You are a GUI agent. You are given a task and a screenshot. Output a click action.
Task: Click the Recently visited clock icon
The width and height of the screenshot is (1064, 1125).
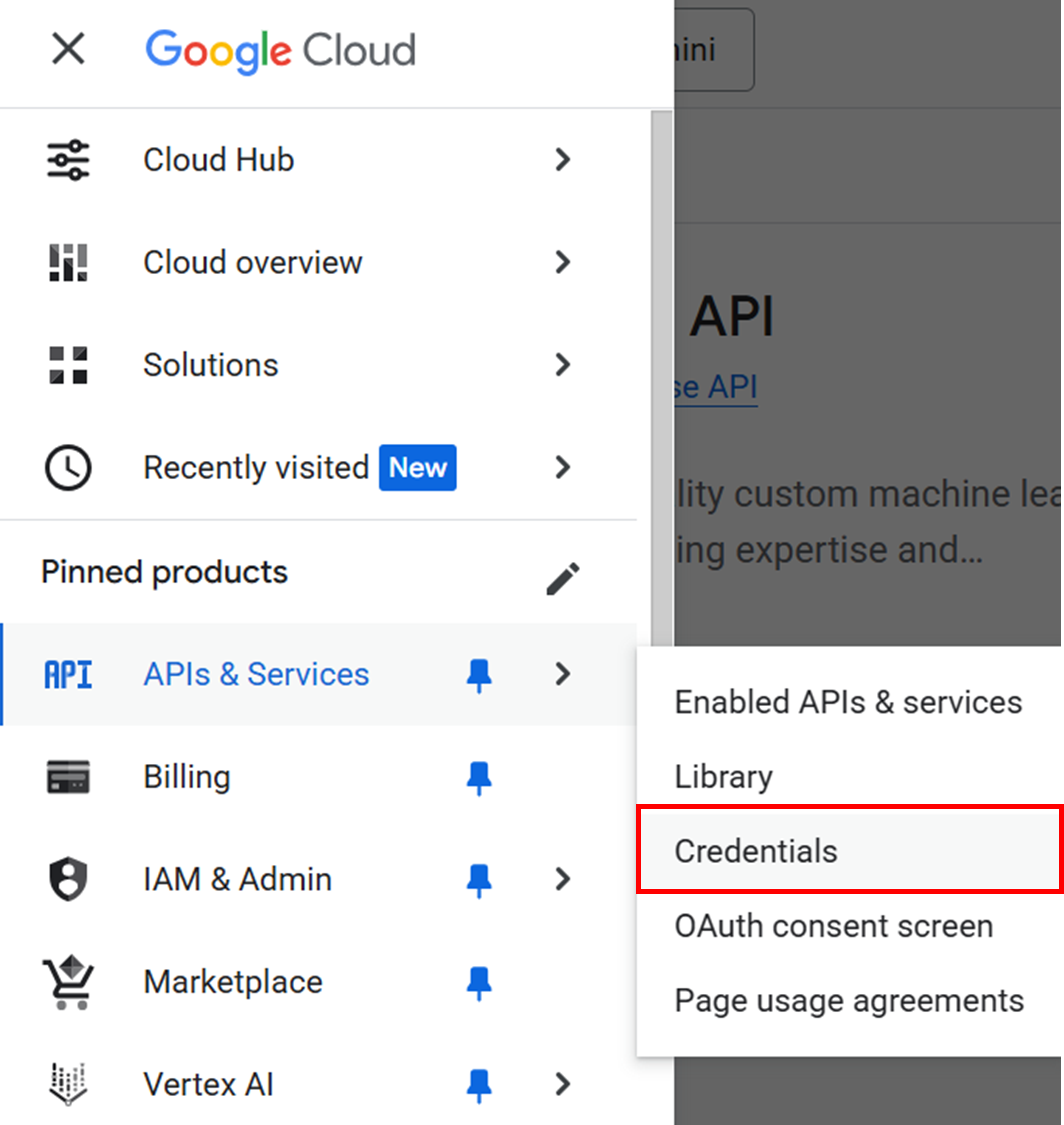[68, 468]
